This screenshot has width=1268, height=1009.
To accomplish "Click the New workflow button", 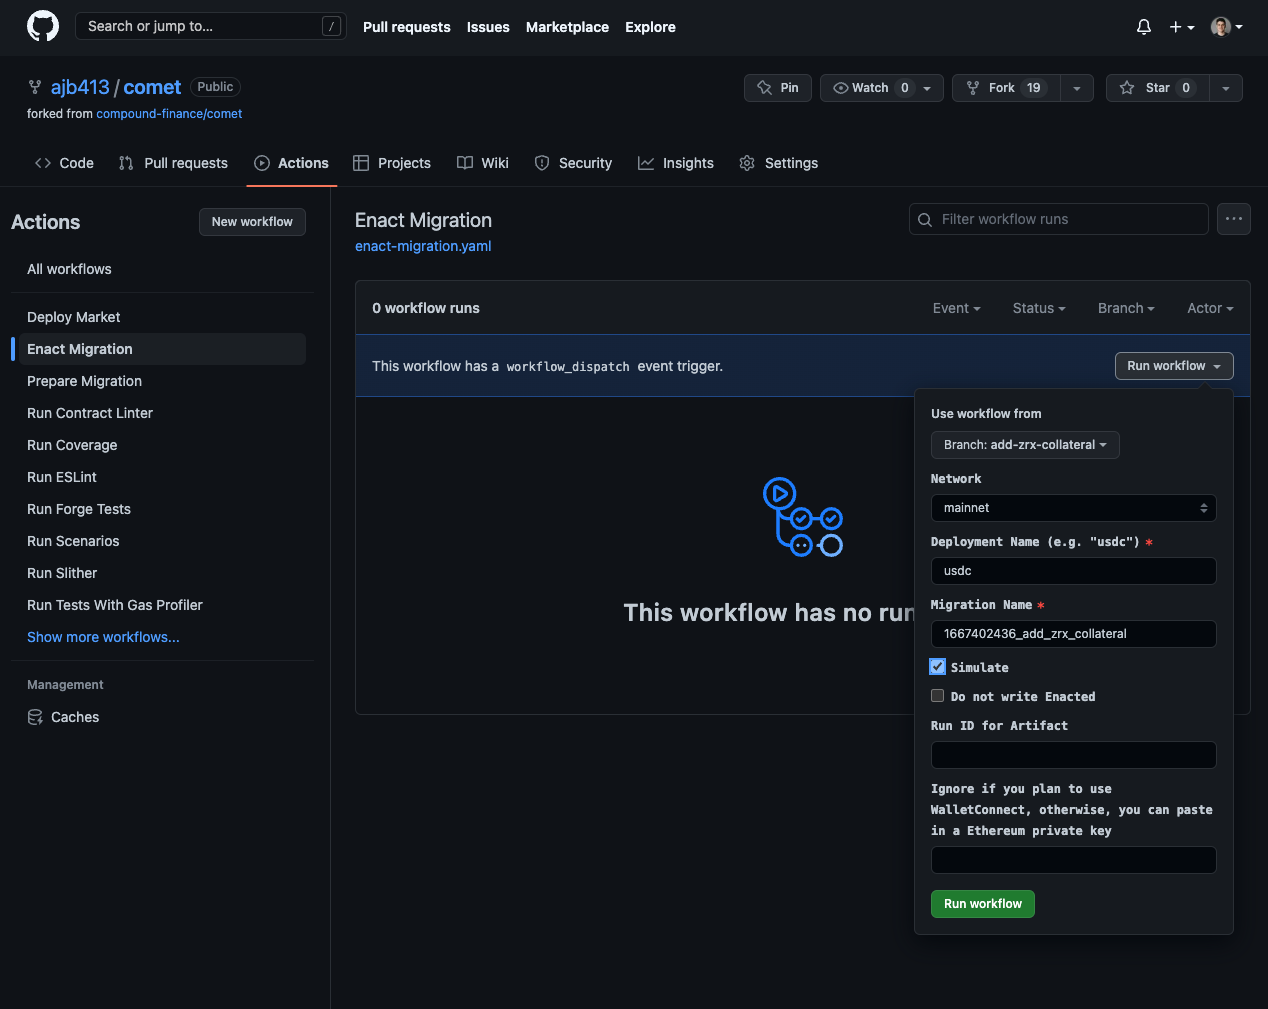I will tap(252, 222).
